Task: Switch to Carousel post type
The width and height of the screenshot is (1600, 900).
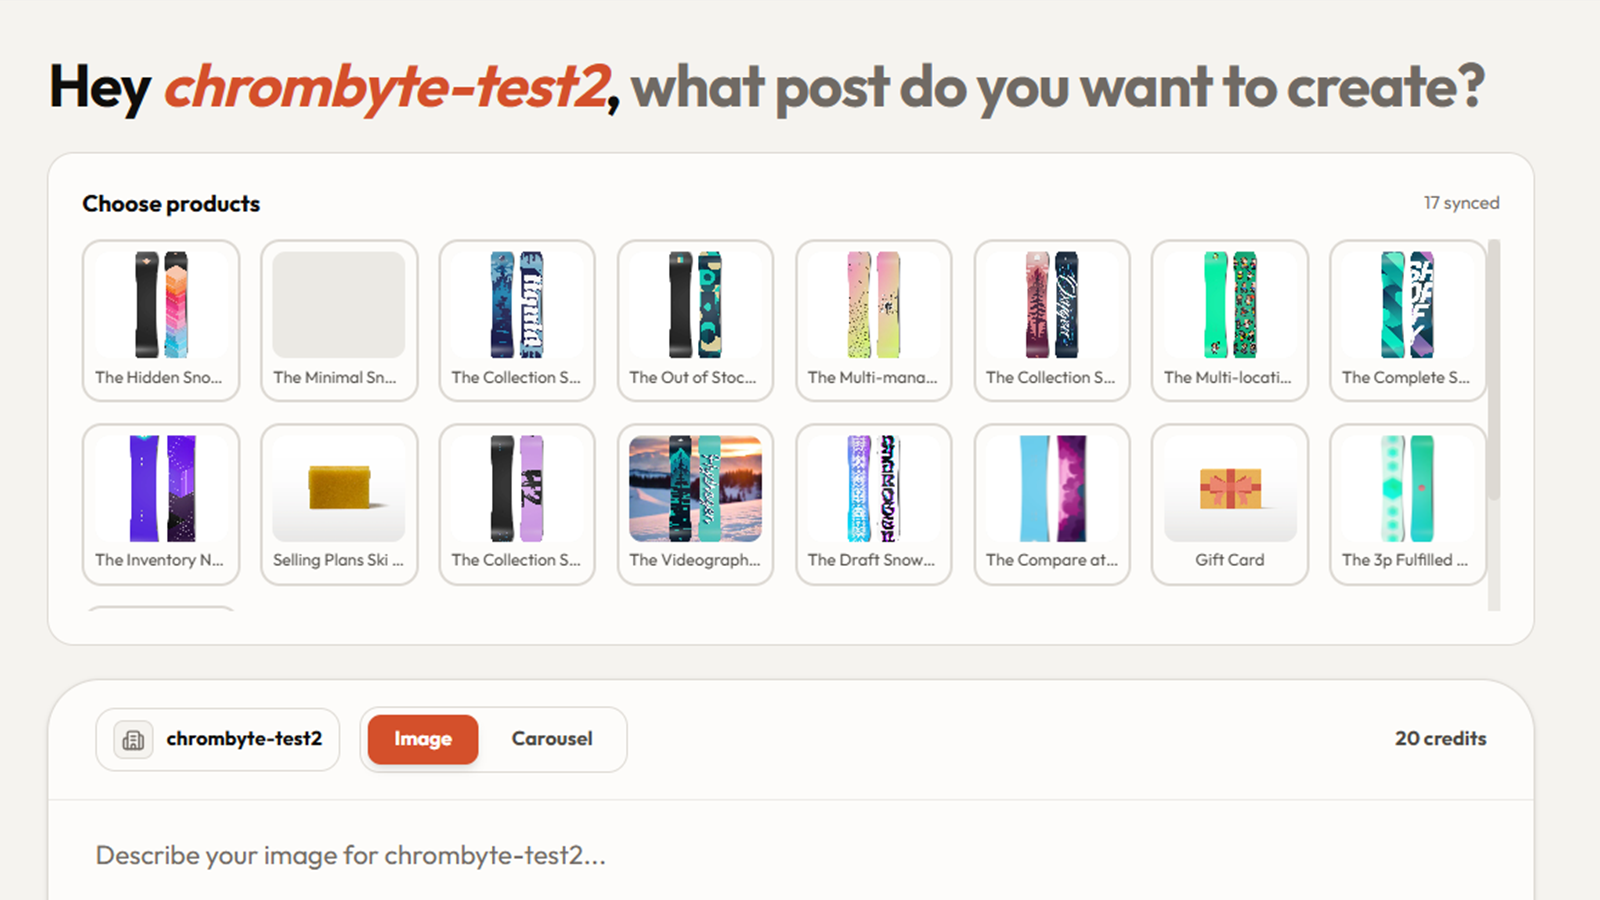Action: (552, 739)
